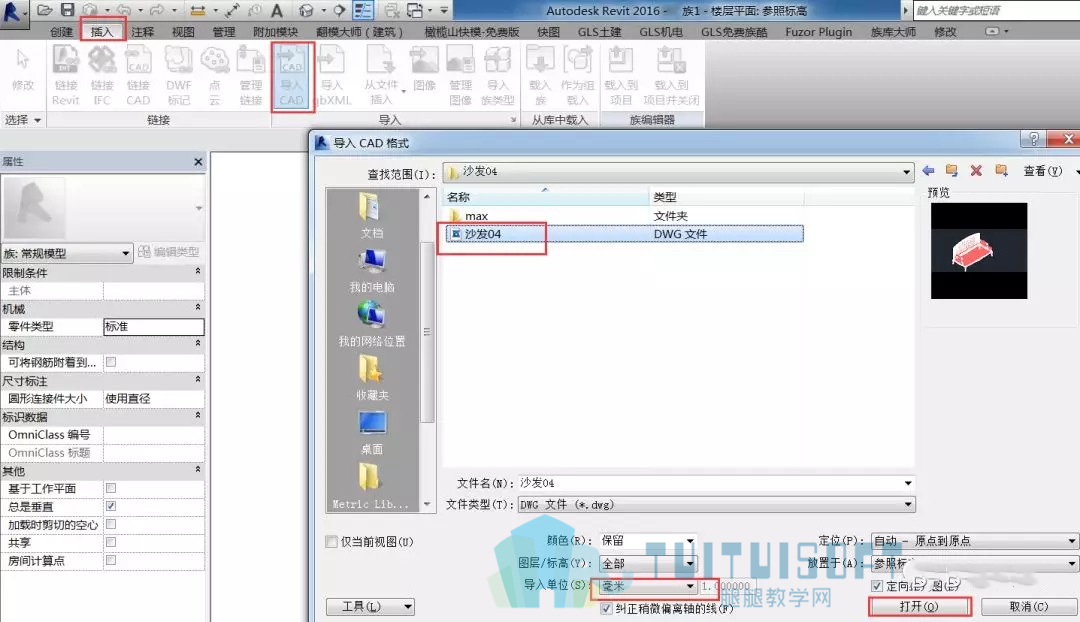
Task: Click the Link CAD ribbon icon
Action: point(138,74)
